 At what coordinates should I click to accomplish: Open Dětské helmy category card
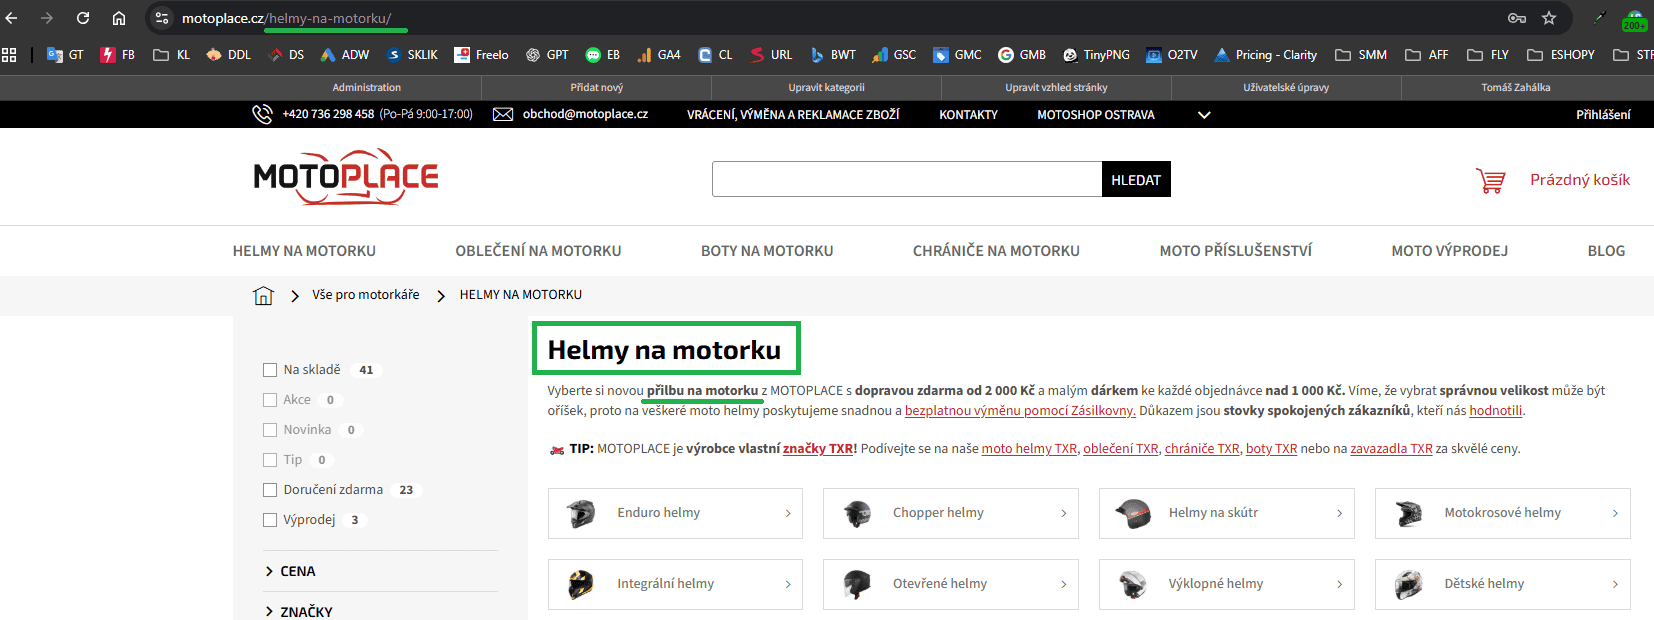(1503, 584)
